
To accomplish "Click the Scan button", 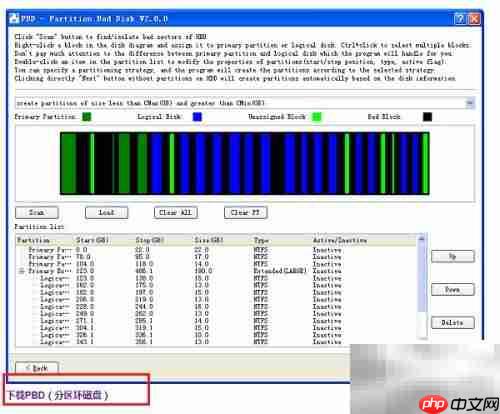I will (37, 213).
